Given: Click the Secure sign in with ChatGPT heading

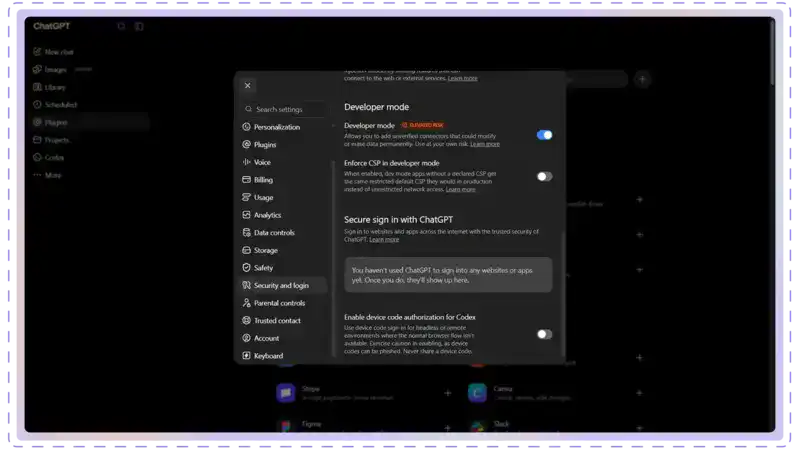Looking at the screenshot, I should coord(398,219).
